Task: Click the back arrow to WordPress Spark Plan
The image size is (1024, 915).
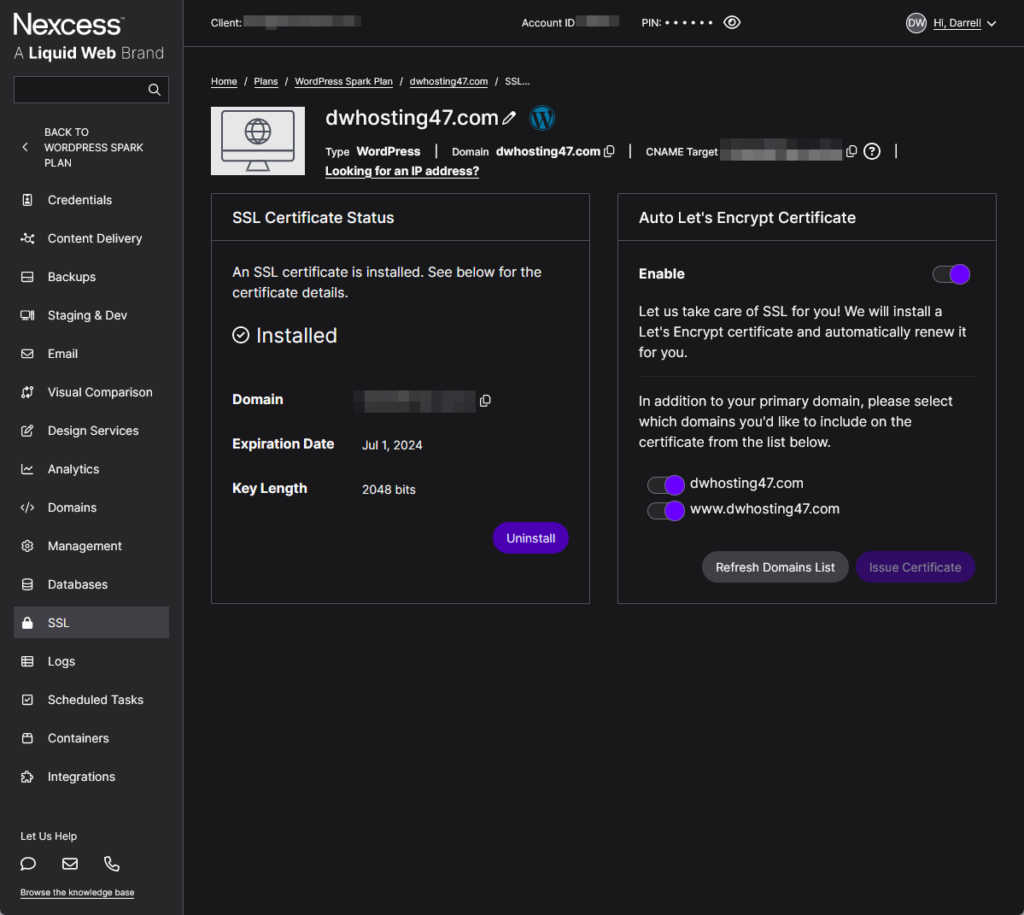Action: [25, 147]
